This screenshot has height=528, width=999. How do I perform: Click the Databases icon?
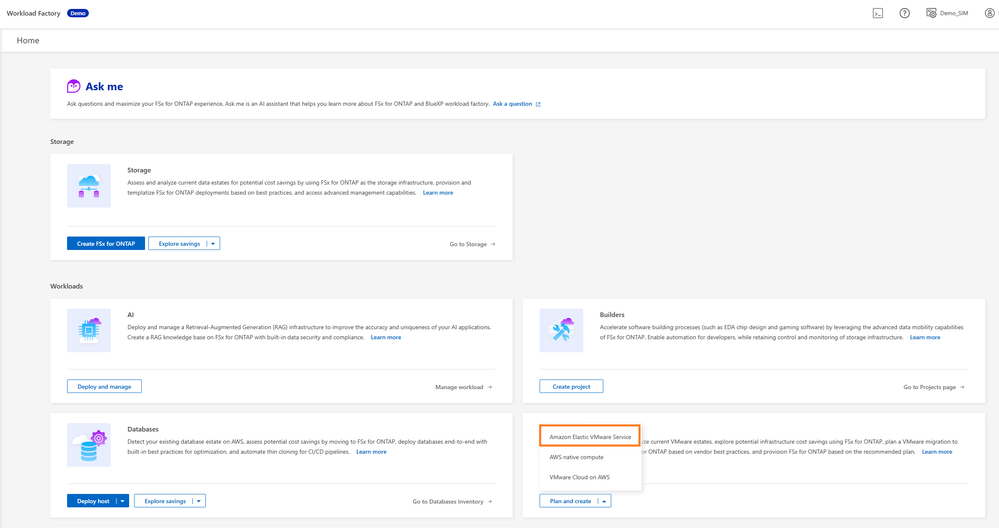click(x=89, y=445)
